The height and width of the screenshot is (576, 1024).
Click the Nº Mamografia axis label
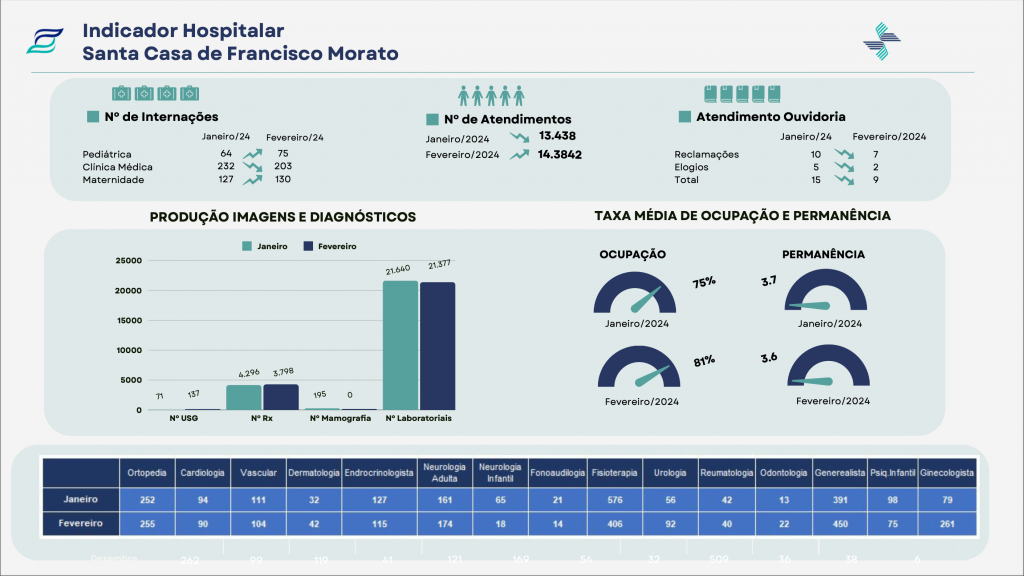point(340,418)
